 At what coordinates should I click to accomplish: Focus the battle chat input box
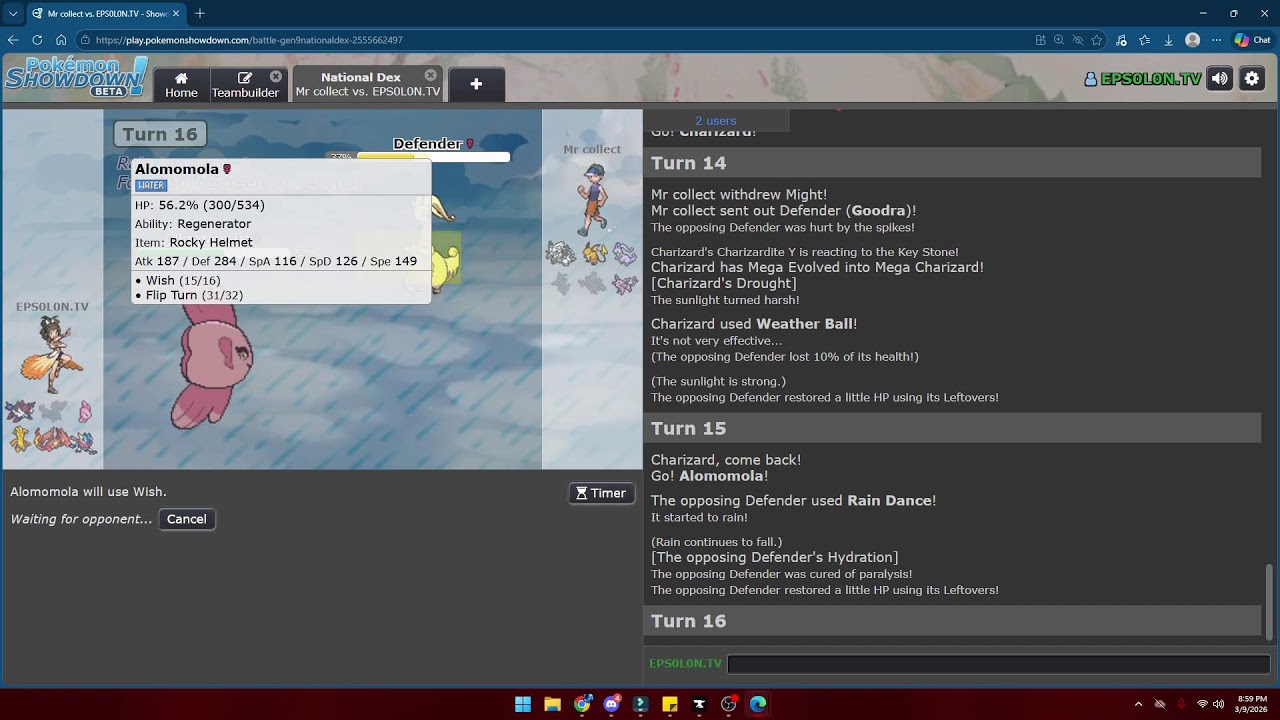point(998,664)
